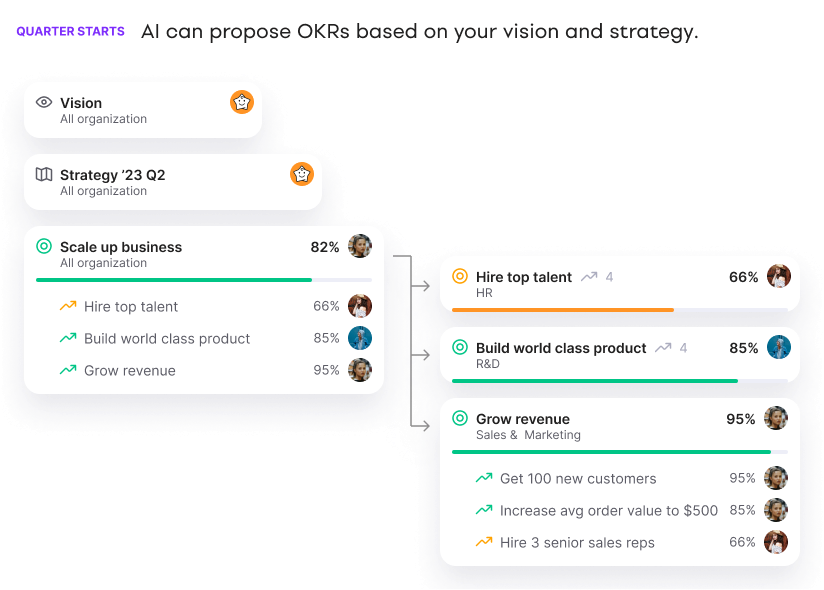Click the Scale up business green progress bar

174,280
